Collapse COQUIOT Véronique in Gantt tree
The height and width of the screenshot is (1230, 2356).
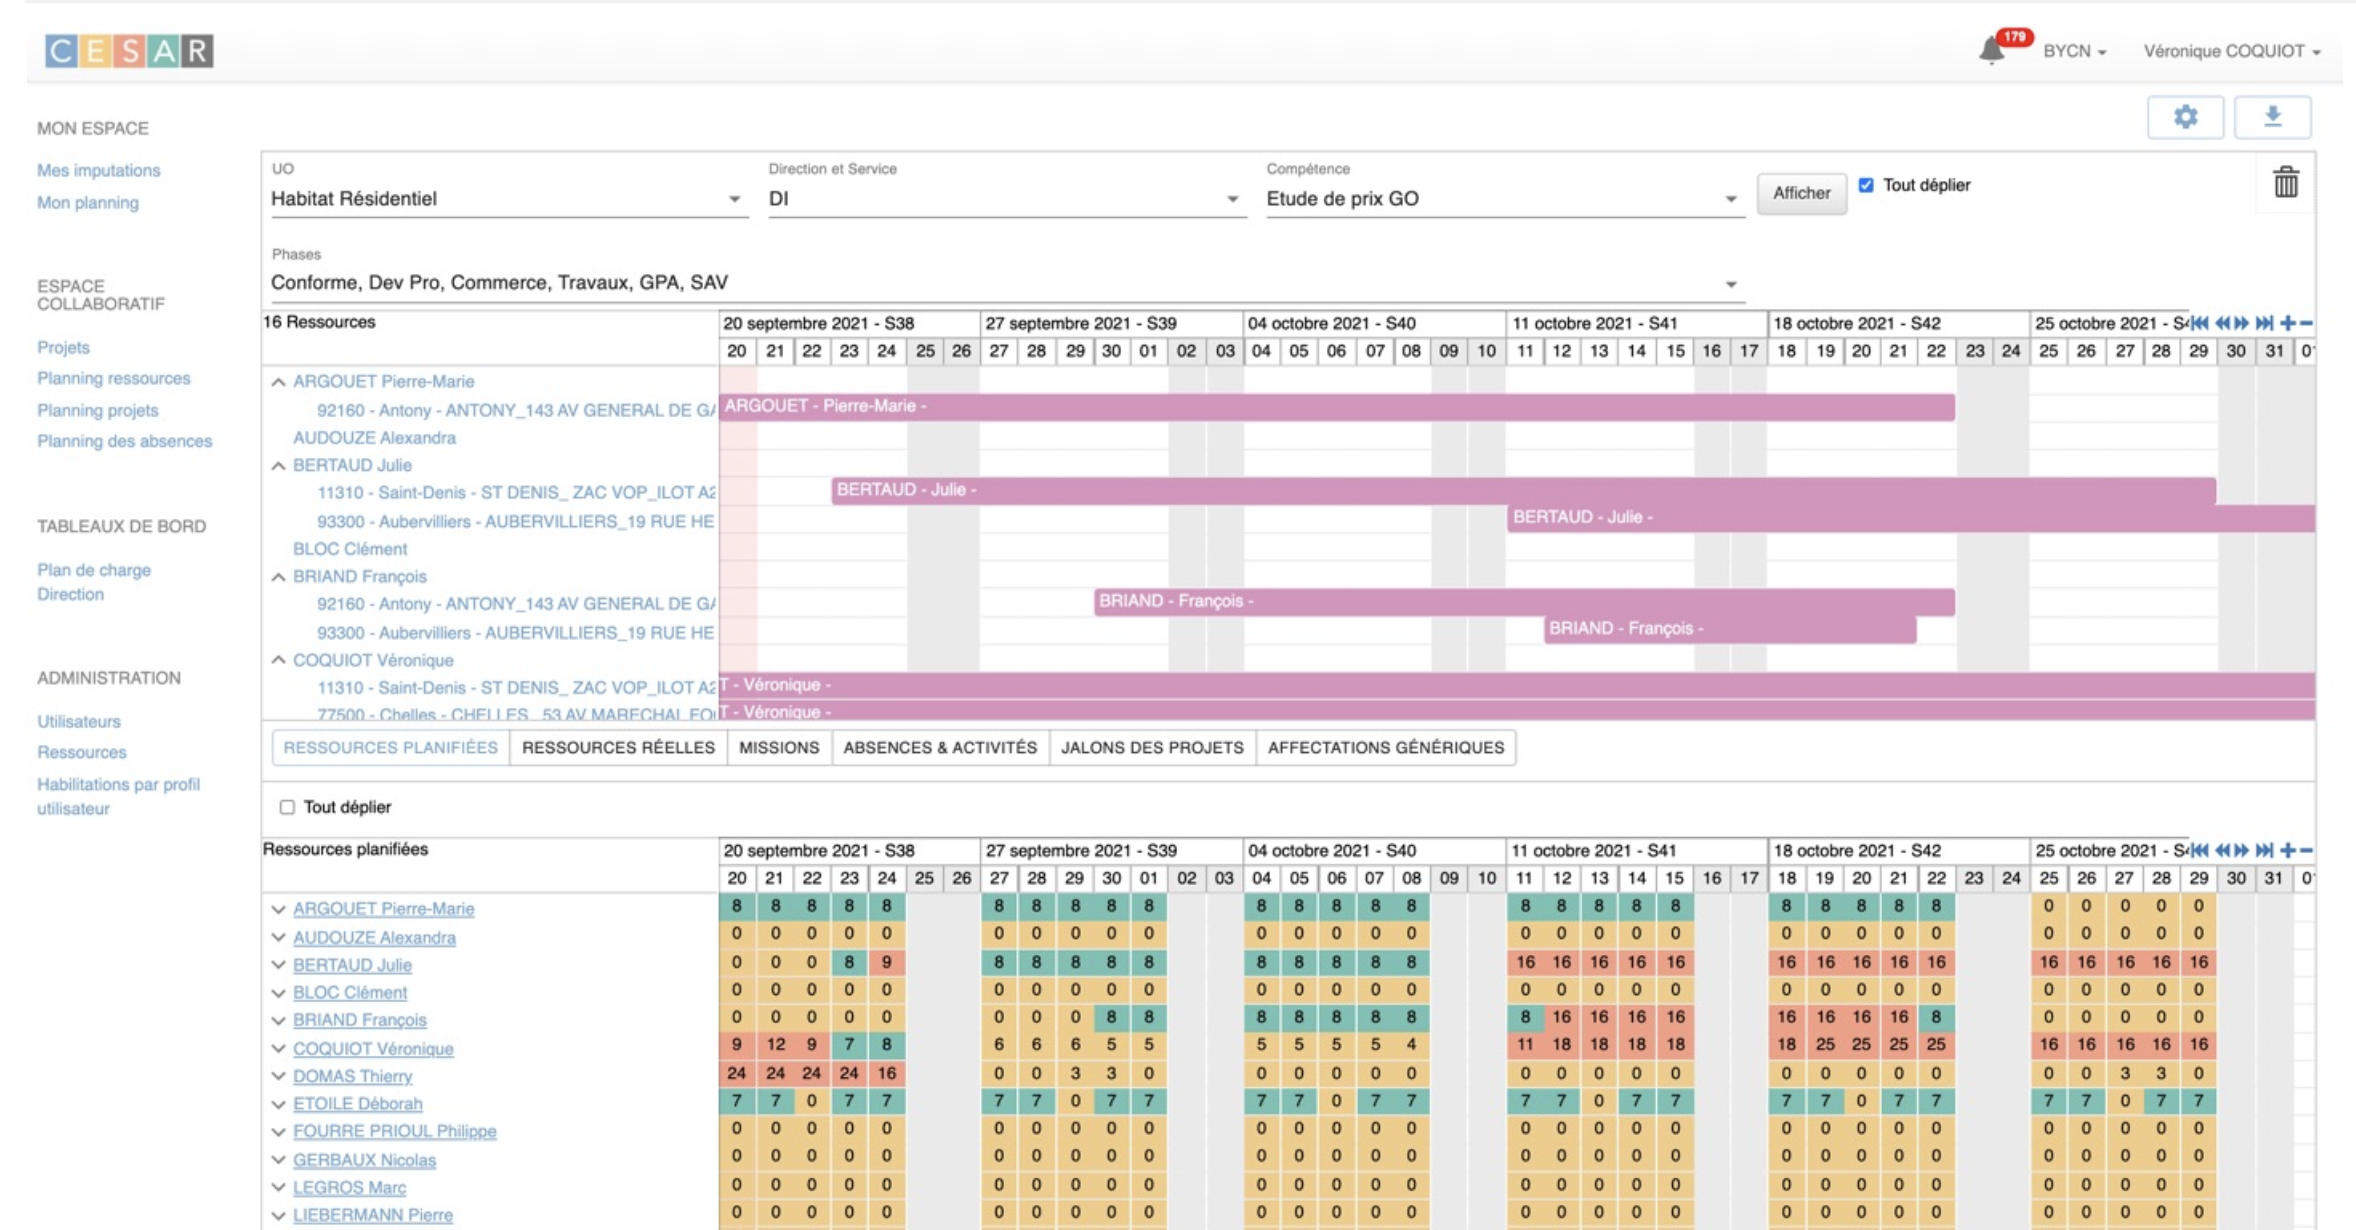[279, 660]
